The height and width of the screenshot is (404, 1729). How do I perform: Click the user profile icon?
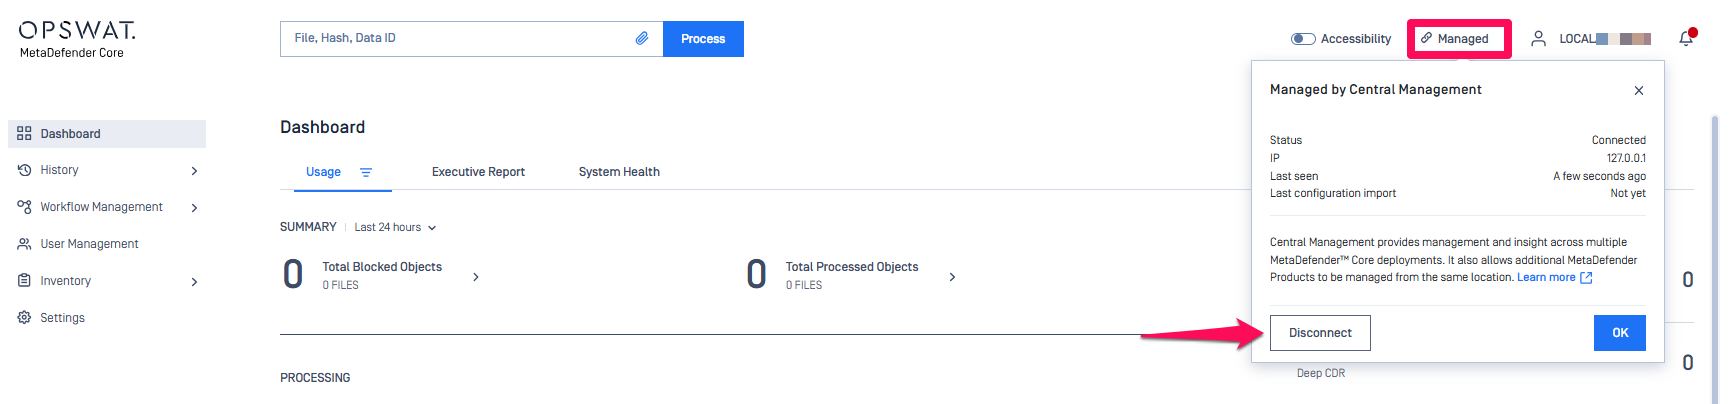tap(1538, 38)
